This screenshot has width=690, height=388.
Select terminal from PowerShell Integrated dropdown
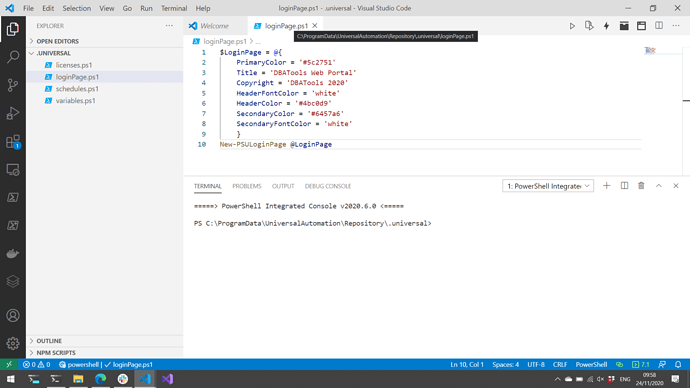[x=548, y=186]
